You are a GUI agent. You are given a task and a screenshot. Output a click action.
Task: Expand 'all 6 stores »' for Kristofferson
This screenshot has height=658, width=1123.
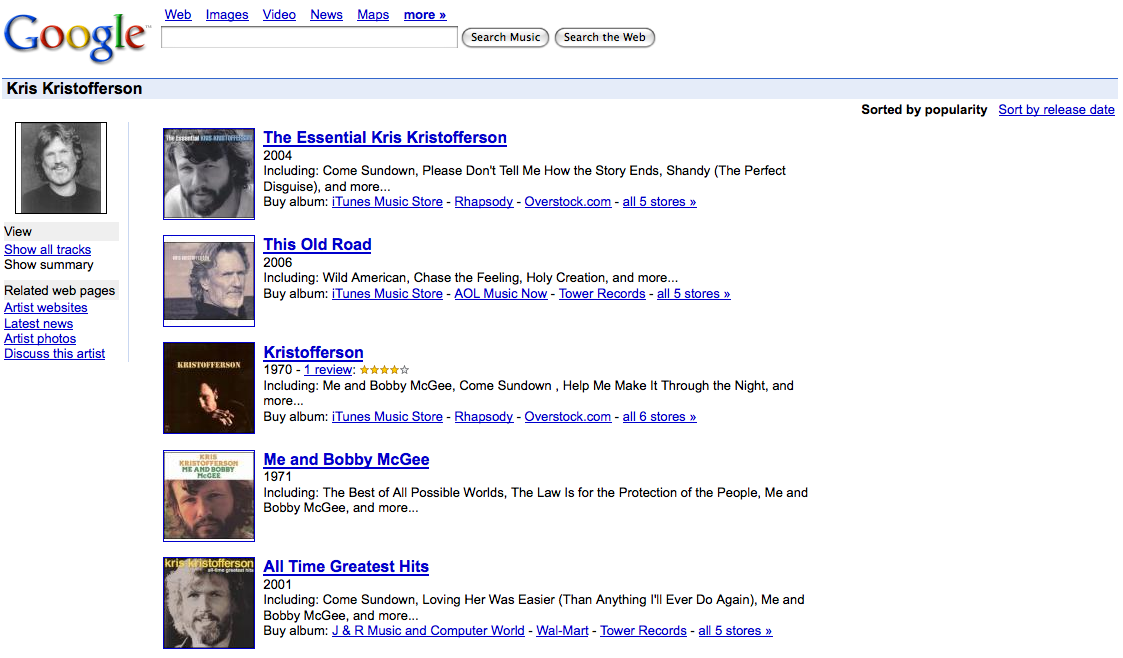point(659,417)
